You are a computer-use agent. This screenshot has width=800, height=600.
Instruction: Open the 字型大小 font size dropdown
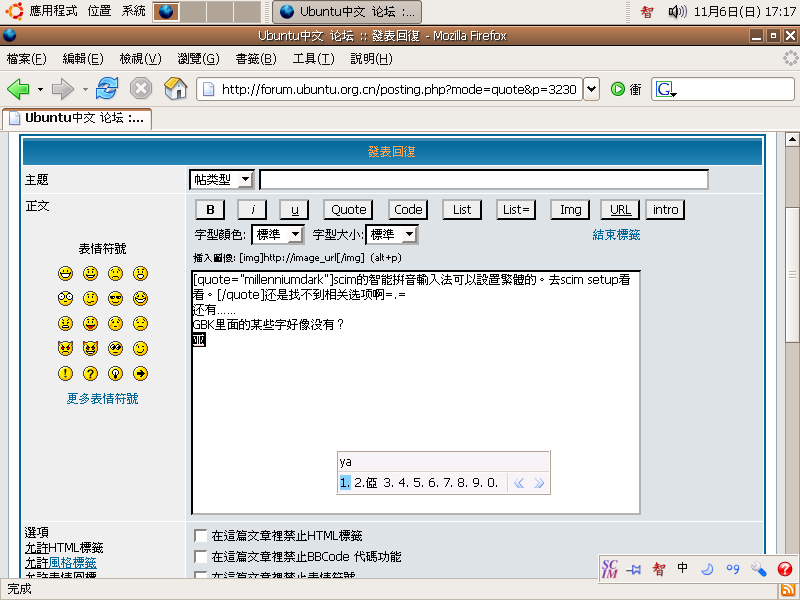(x=392, y=234)
